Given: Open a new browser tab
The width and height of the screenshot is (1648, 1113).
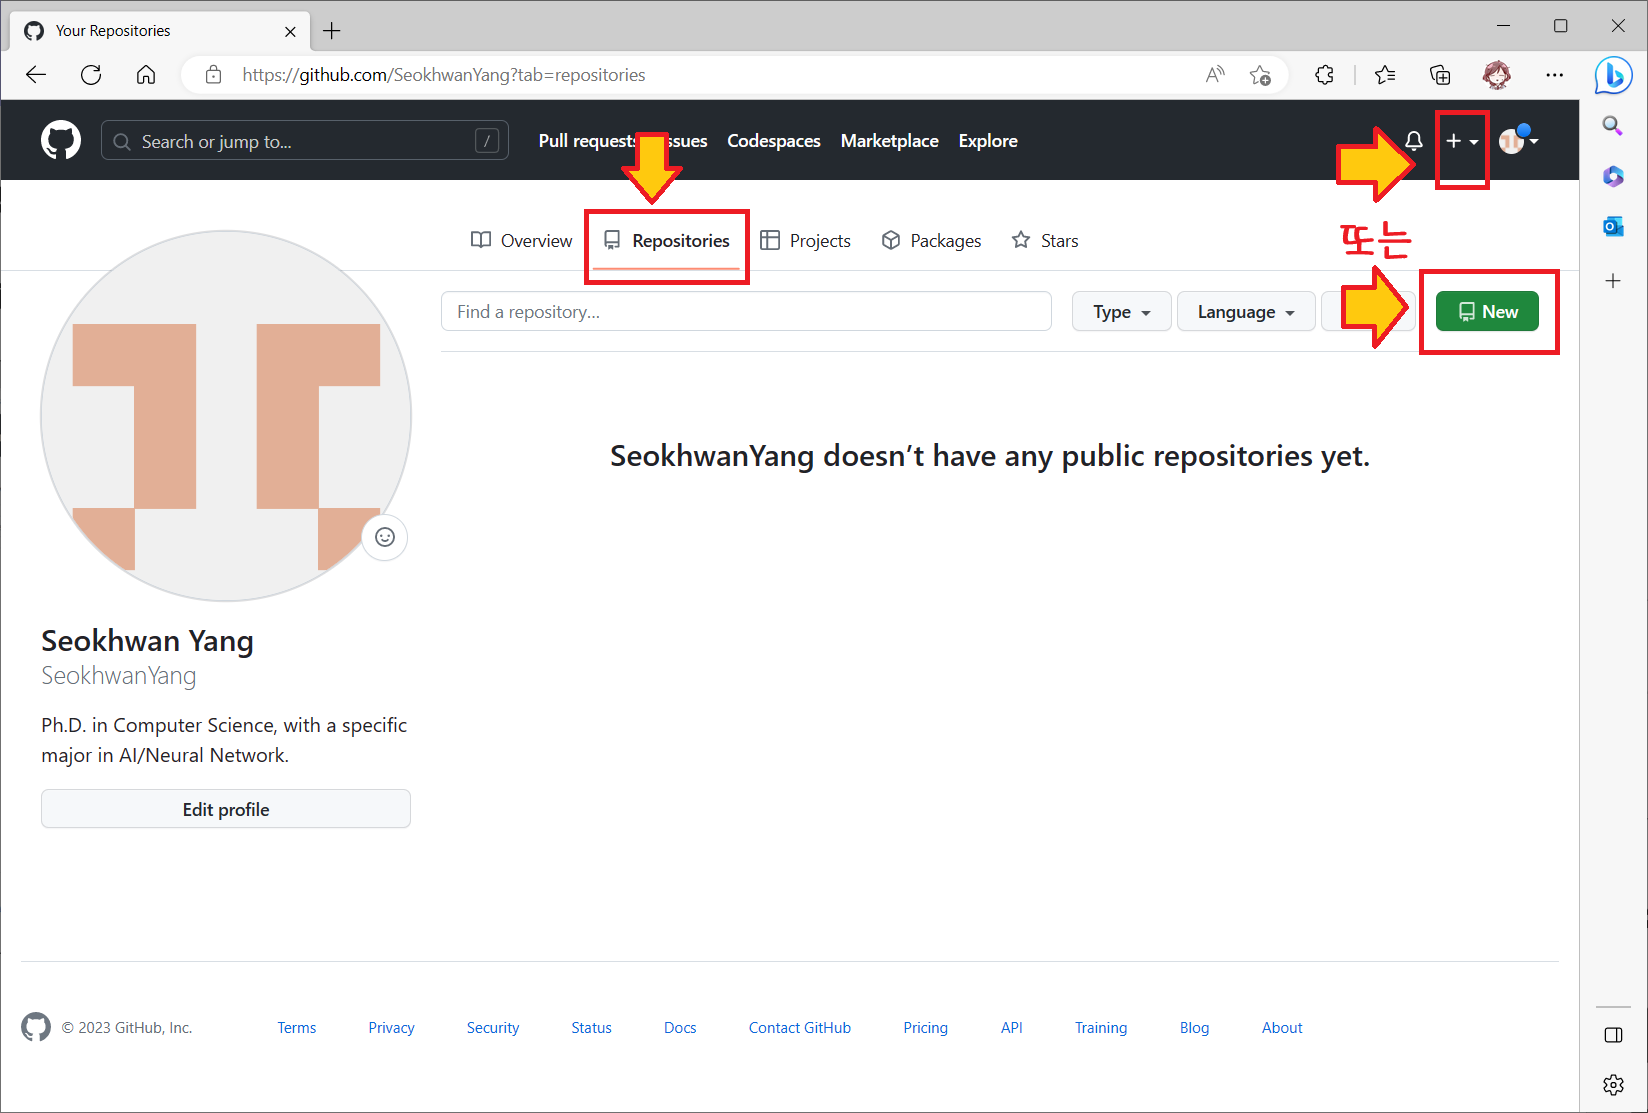Looking at the screenshot, I should pos(332,31).
